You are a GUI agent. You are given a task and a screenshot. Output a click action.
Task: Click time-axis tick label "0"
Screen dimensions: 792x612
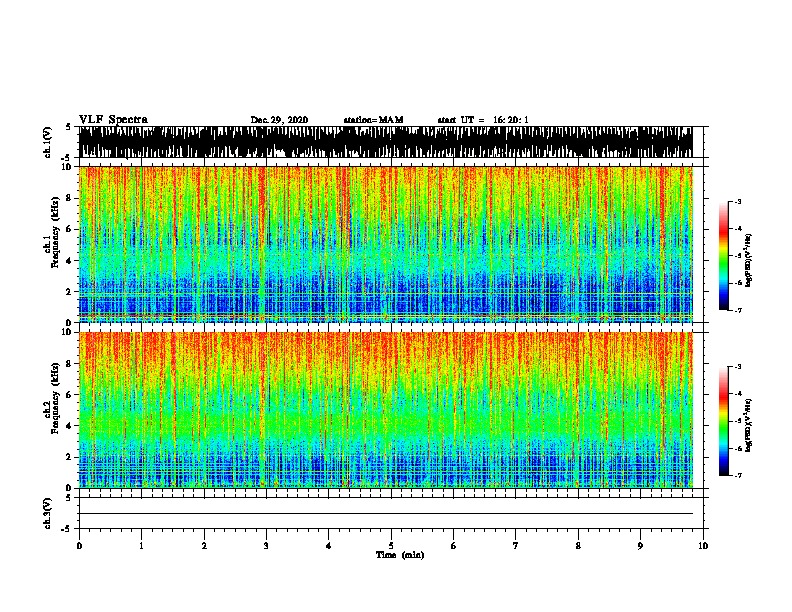point(79,546)
